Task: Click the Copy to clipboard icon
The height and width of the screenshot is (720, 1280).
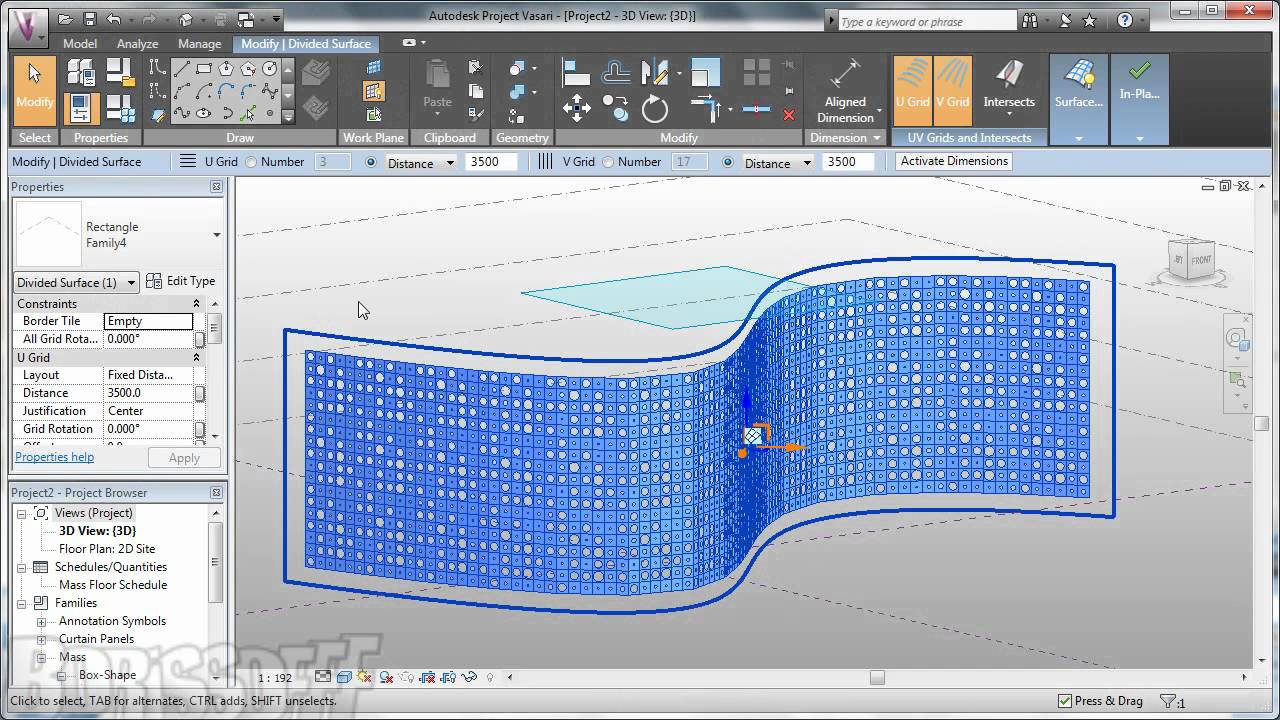Action: (476, 91)
